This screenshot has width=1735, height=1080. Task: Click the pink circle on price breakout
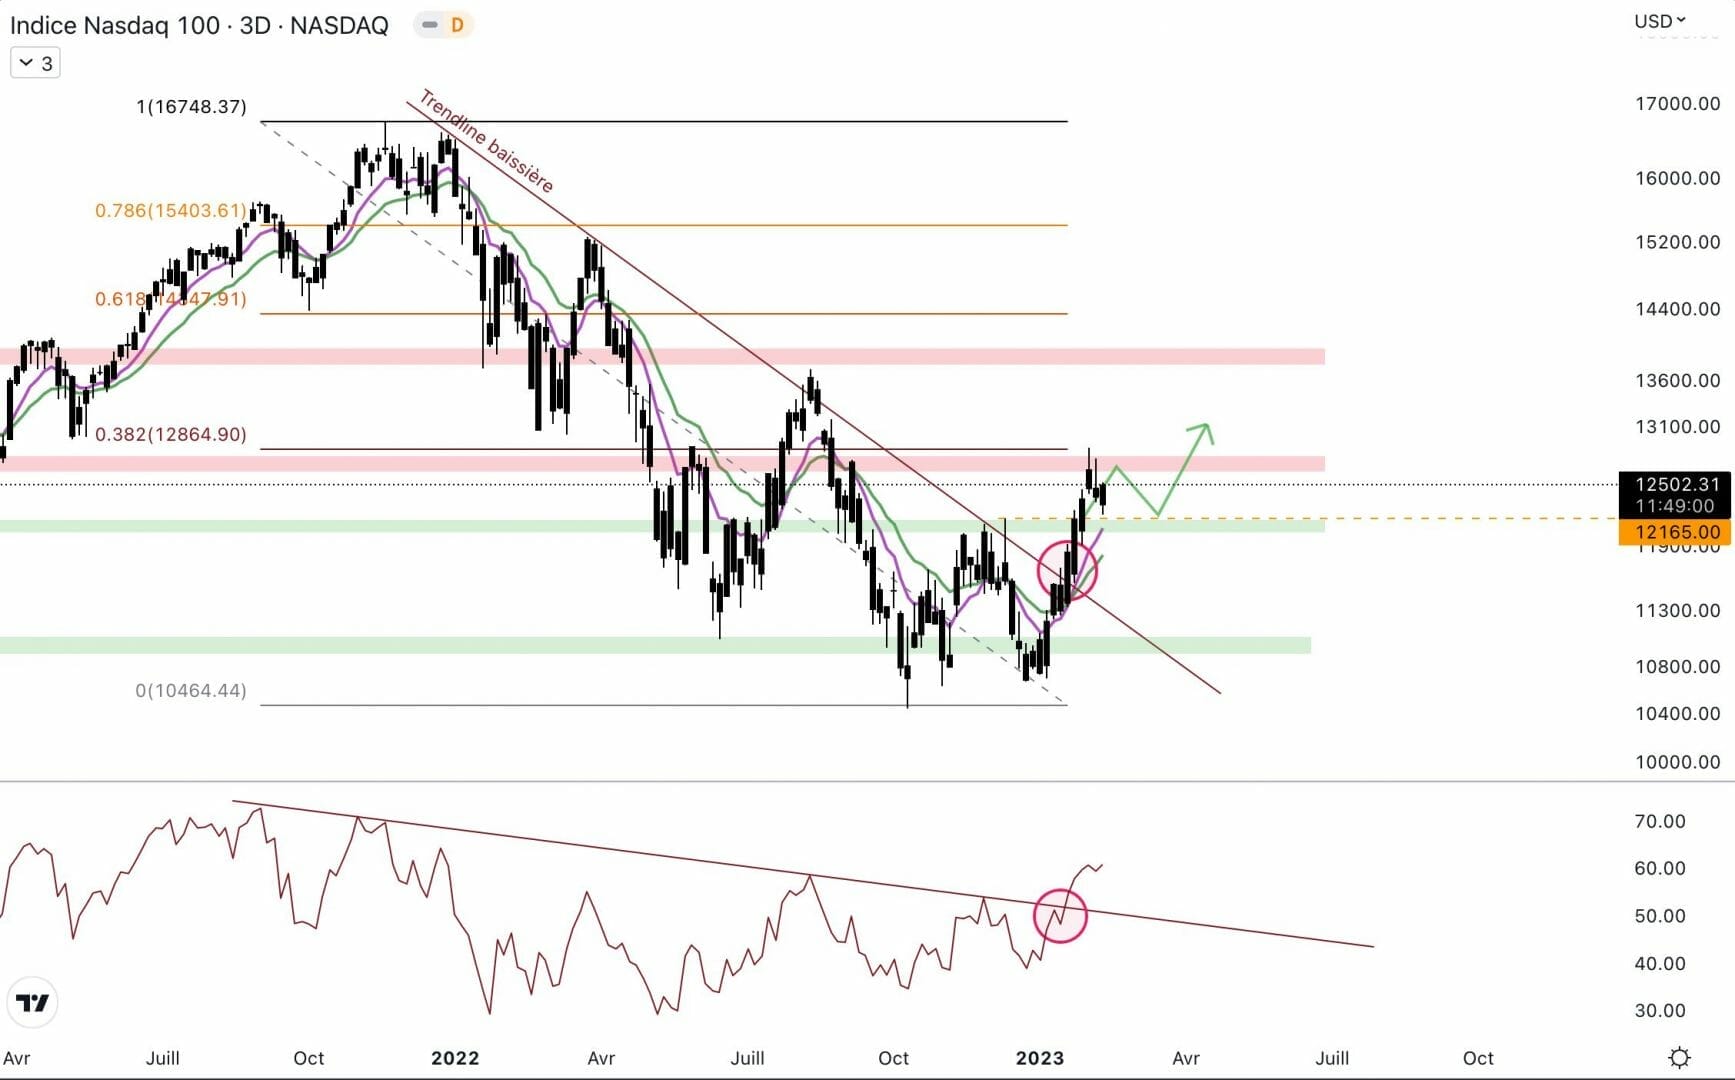1067,571
